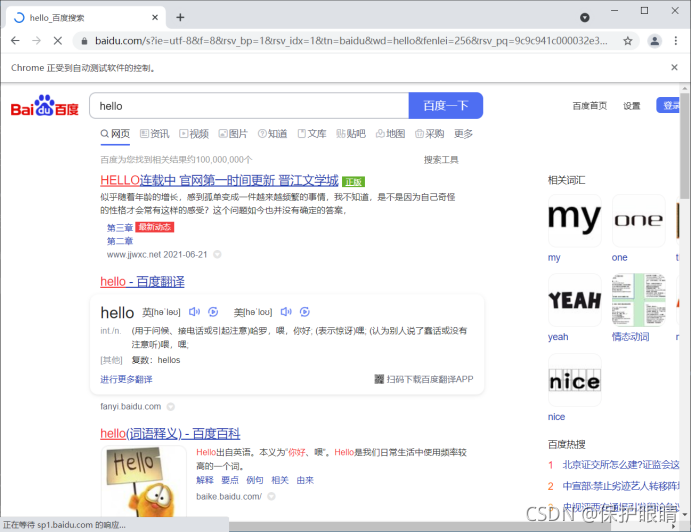Play American pronunciation speaker icon
The width and height of the screenshot is (692, 532).
(286, 312)
